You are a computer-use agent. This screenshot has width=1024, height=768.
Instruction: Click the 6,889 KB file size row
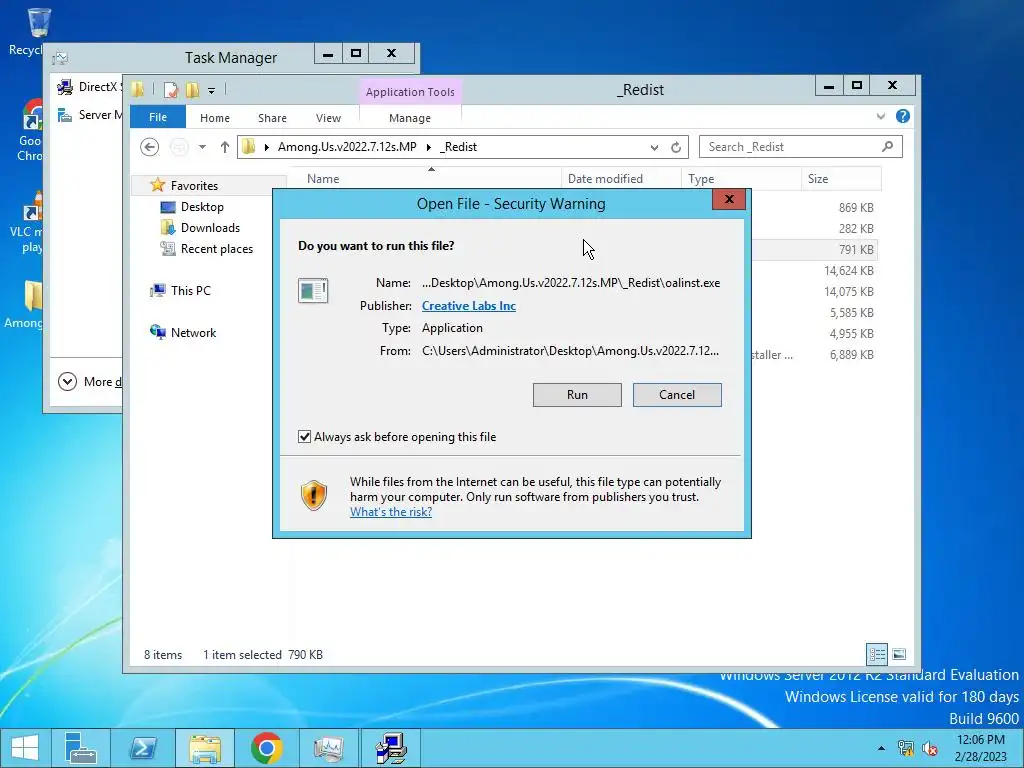pyautogui.click(x=852, y=355)
